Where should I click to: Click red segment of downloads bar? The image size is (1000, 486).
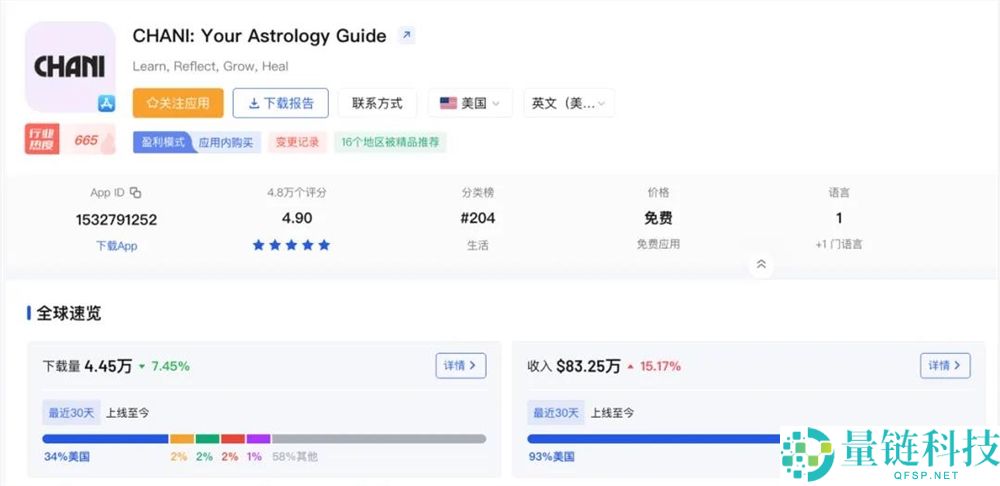point(233,439)
